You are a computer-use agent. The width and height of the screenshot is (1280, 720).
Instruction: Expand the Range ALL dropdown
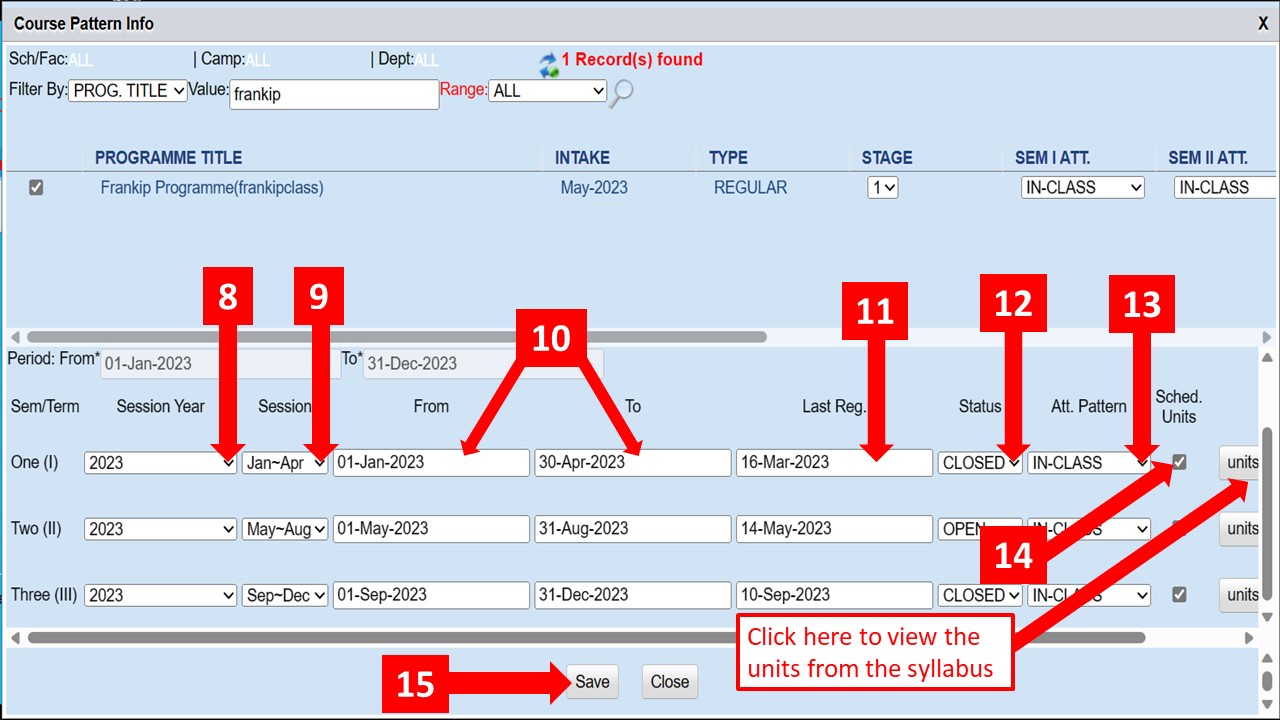[x=548, y=91]
